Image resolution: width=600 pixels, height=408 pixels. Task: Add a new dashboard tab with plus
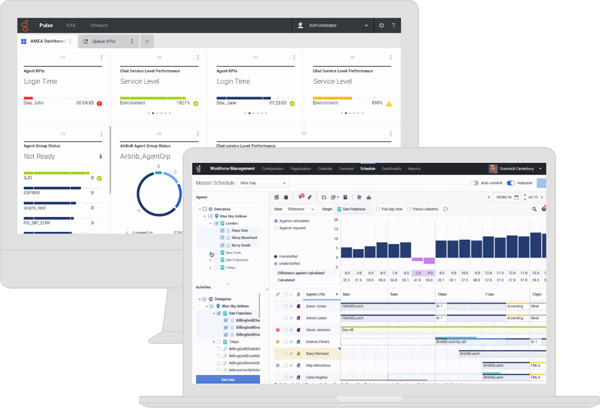click(x=147, y=42)
